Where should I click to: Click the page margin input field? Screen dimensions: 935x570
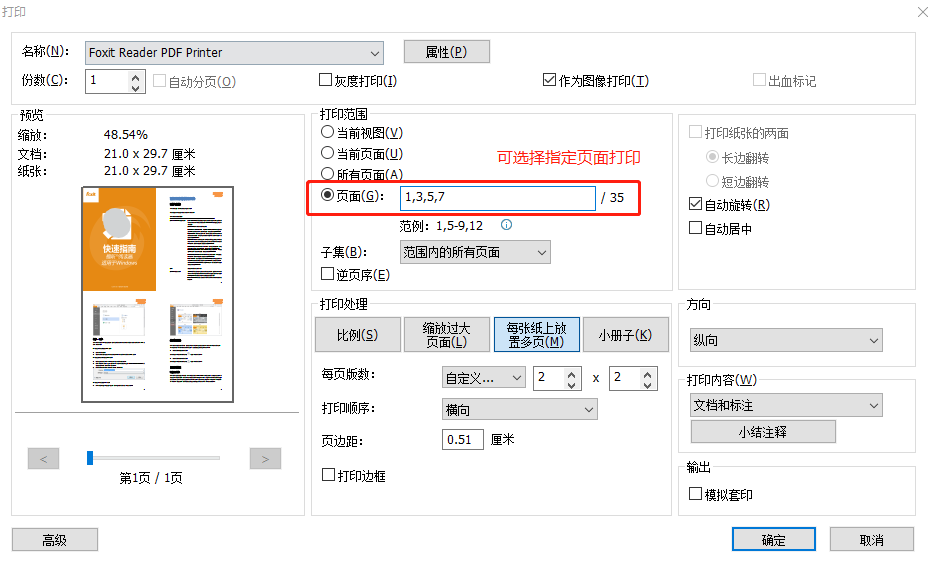point(463,440)
